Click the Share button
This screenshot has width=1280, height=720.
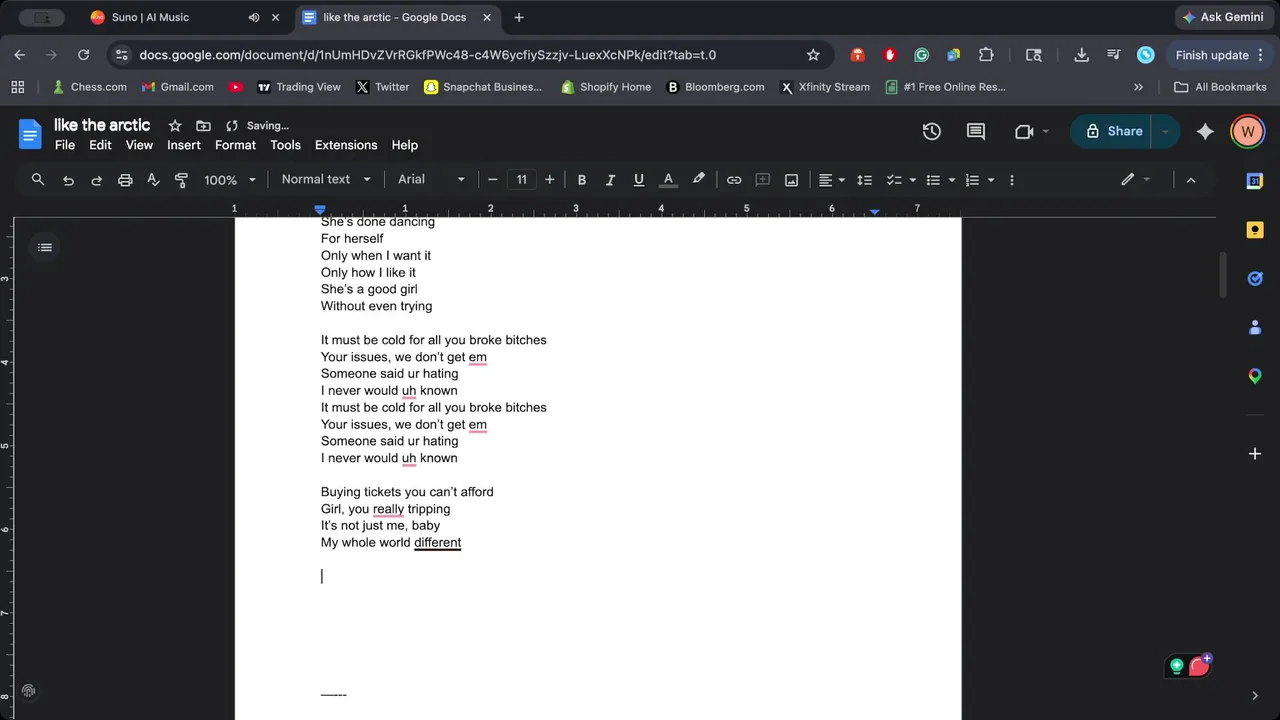coord(1114,131)
